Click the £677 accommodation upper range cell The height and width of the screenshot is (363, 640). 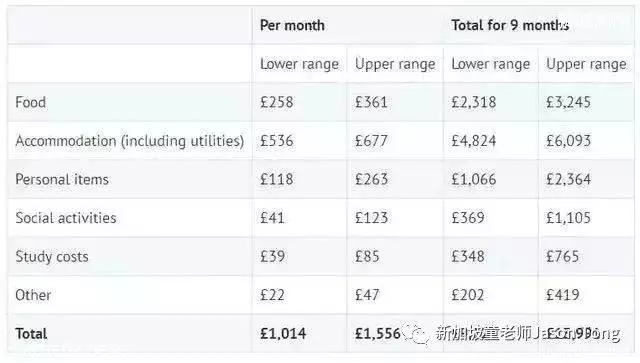371,141
